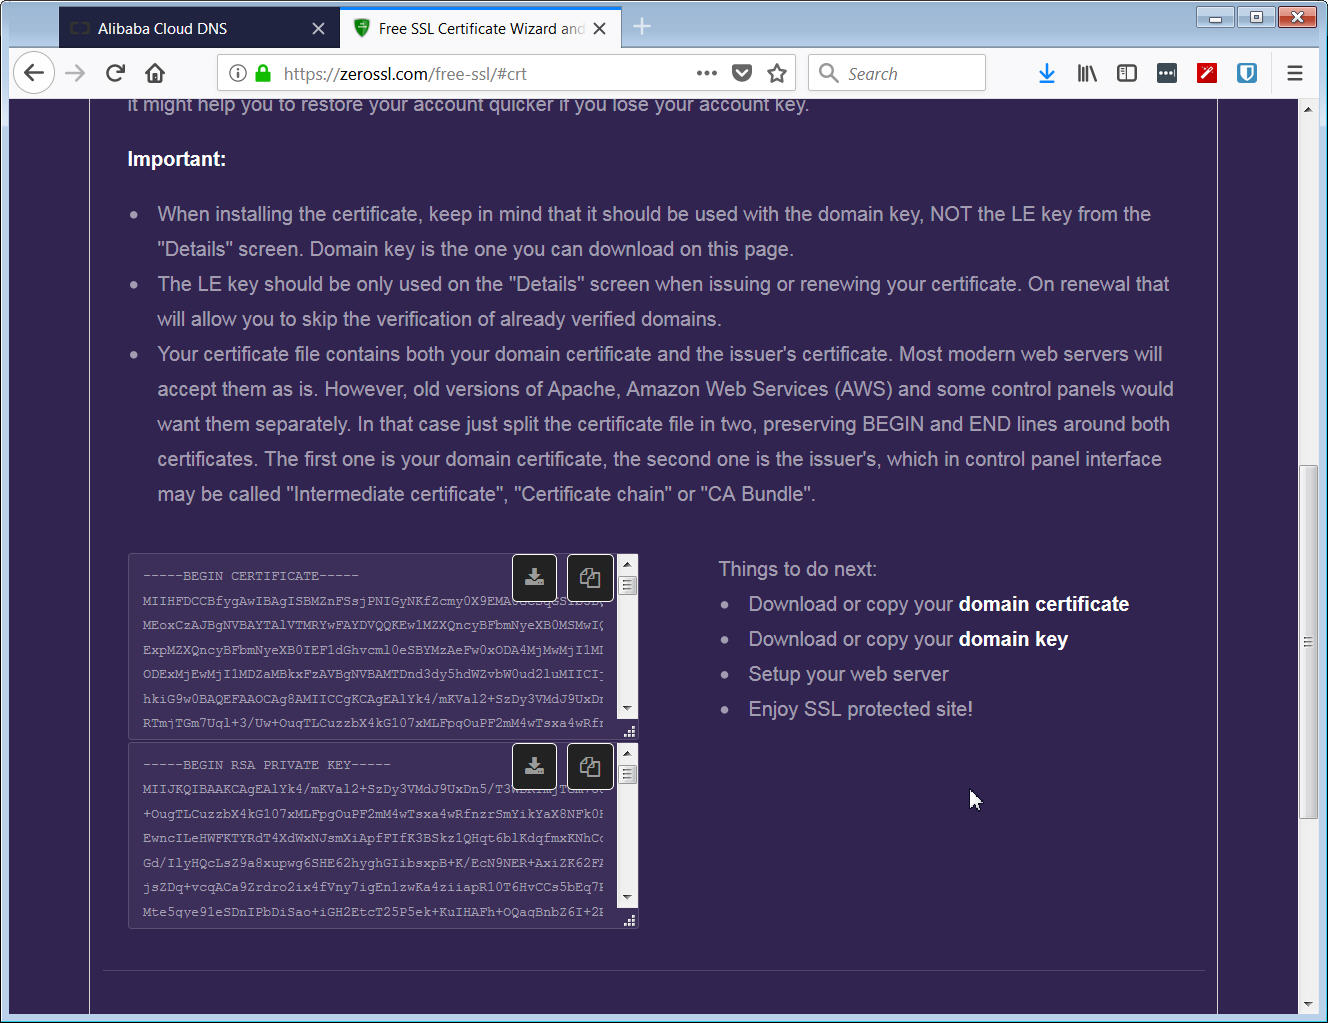The width and height of the screenshot is (1328, 1023).
Task: Copy the certificate text to clipboard
Action: (x=590, y=577)
